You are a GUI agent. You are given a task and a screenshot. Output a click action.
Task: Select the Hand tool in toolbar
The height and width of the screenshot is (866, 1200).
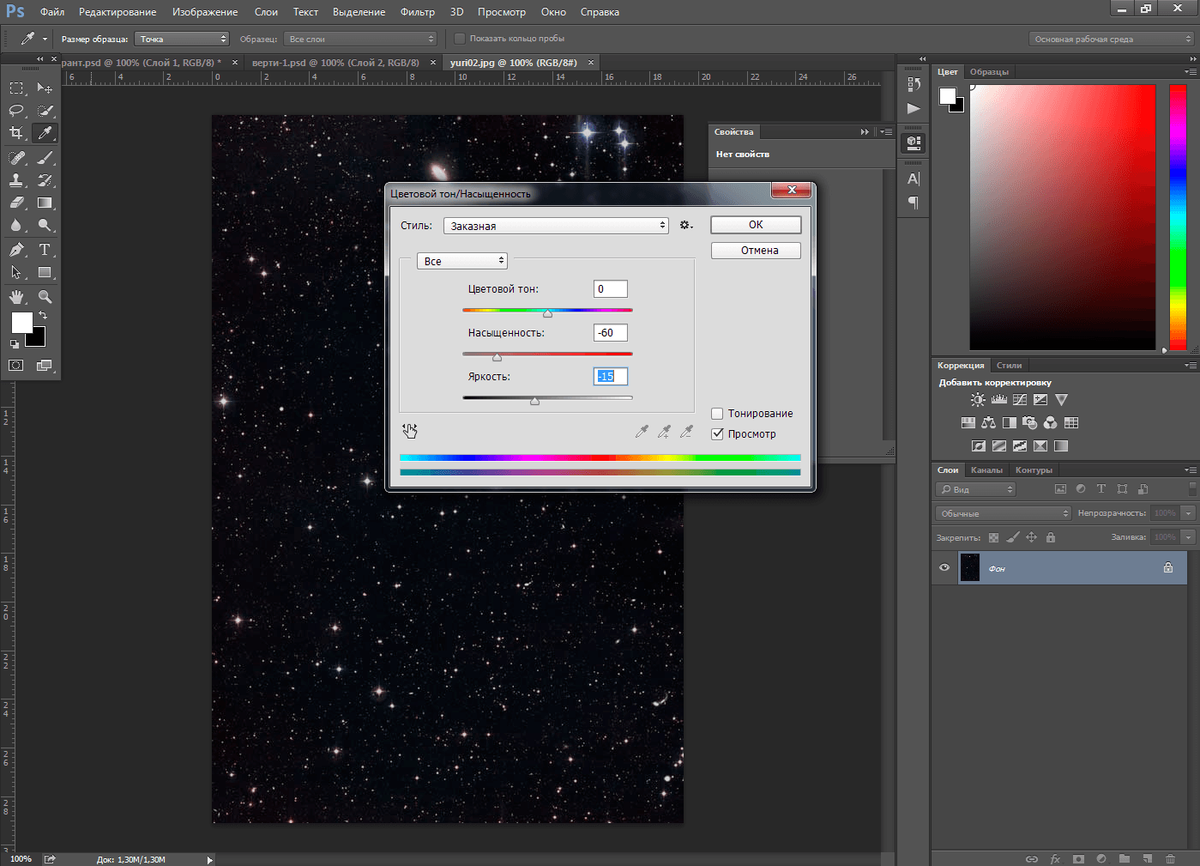pos(17,297)
